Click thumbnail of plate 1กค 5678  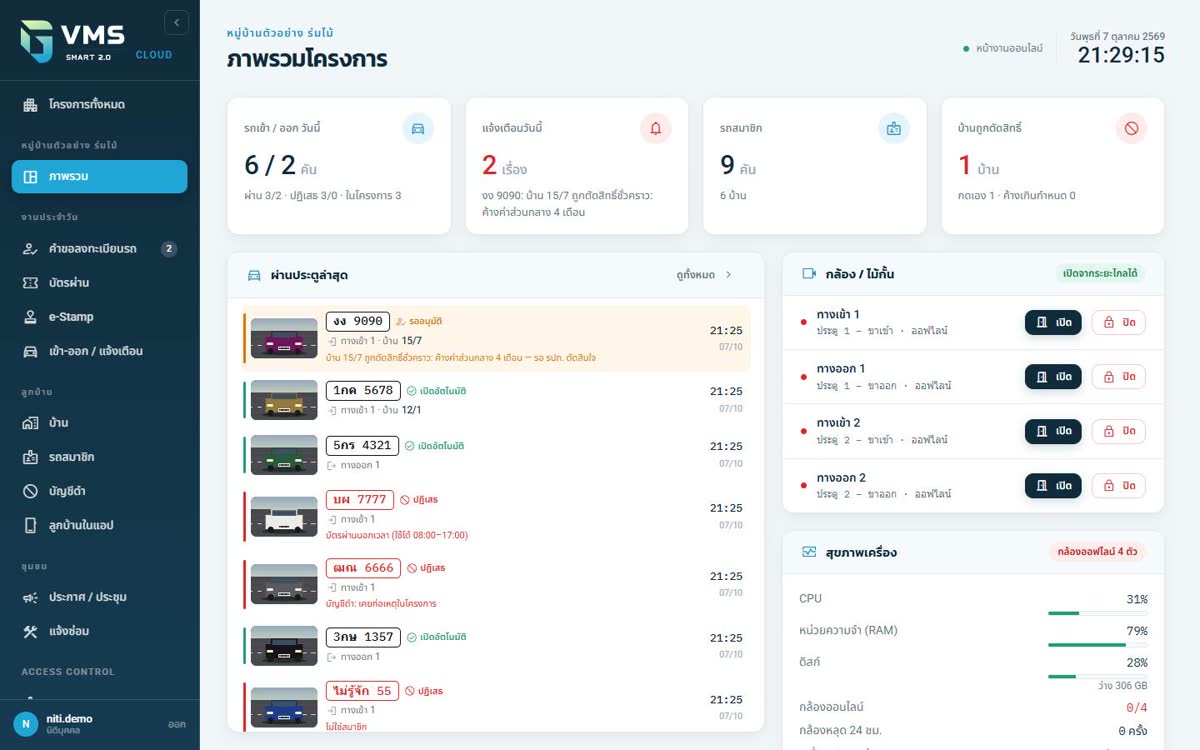[284, 399]
